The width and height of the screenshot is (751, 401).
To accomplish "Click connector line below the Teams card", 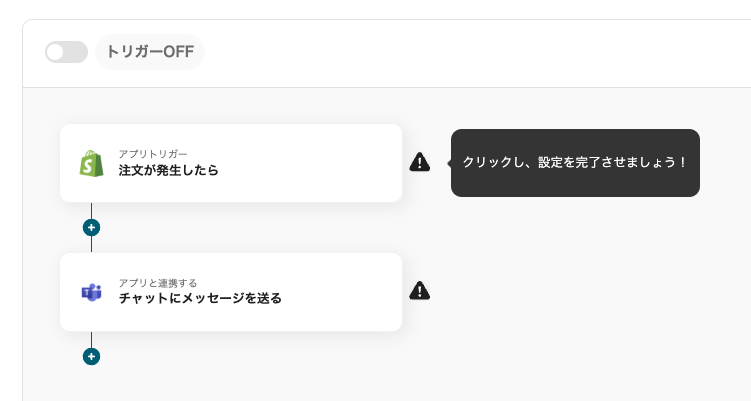I will tap(91, 339).
